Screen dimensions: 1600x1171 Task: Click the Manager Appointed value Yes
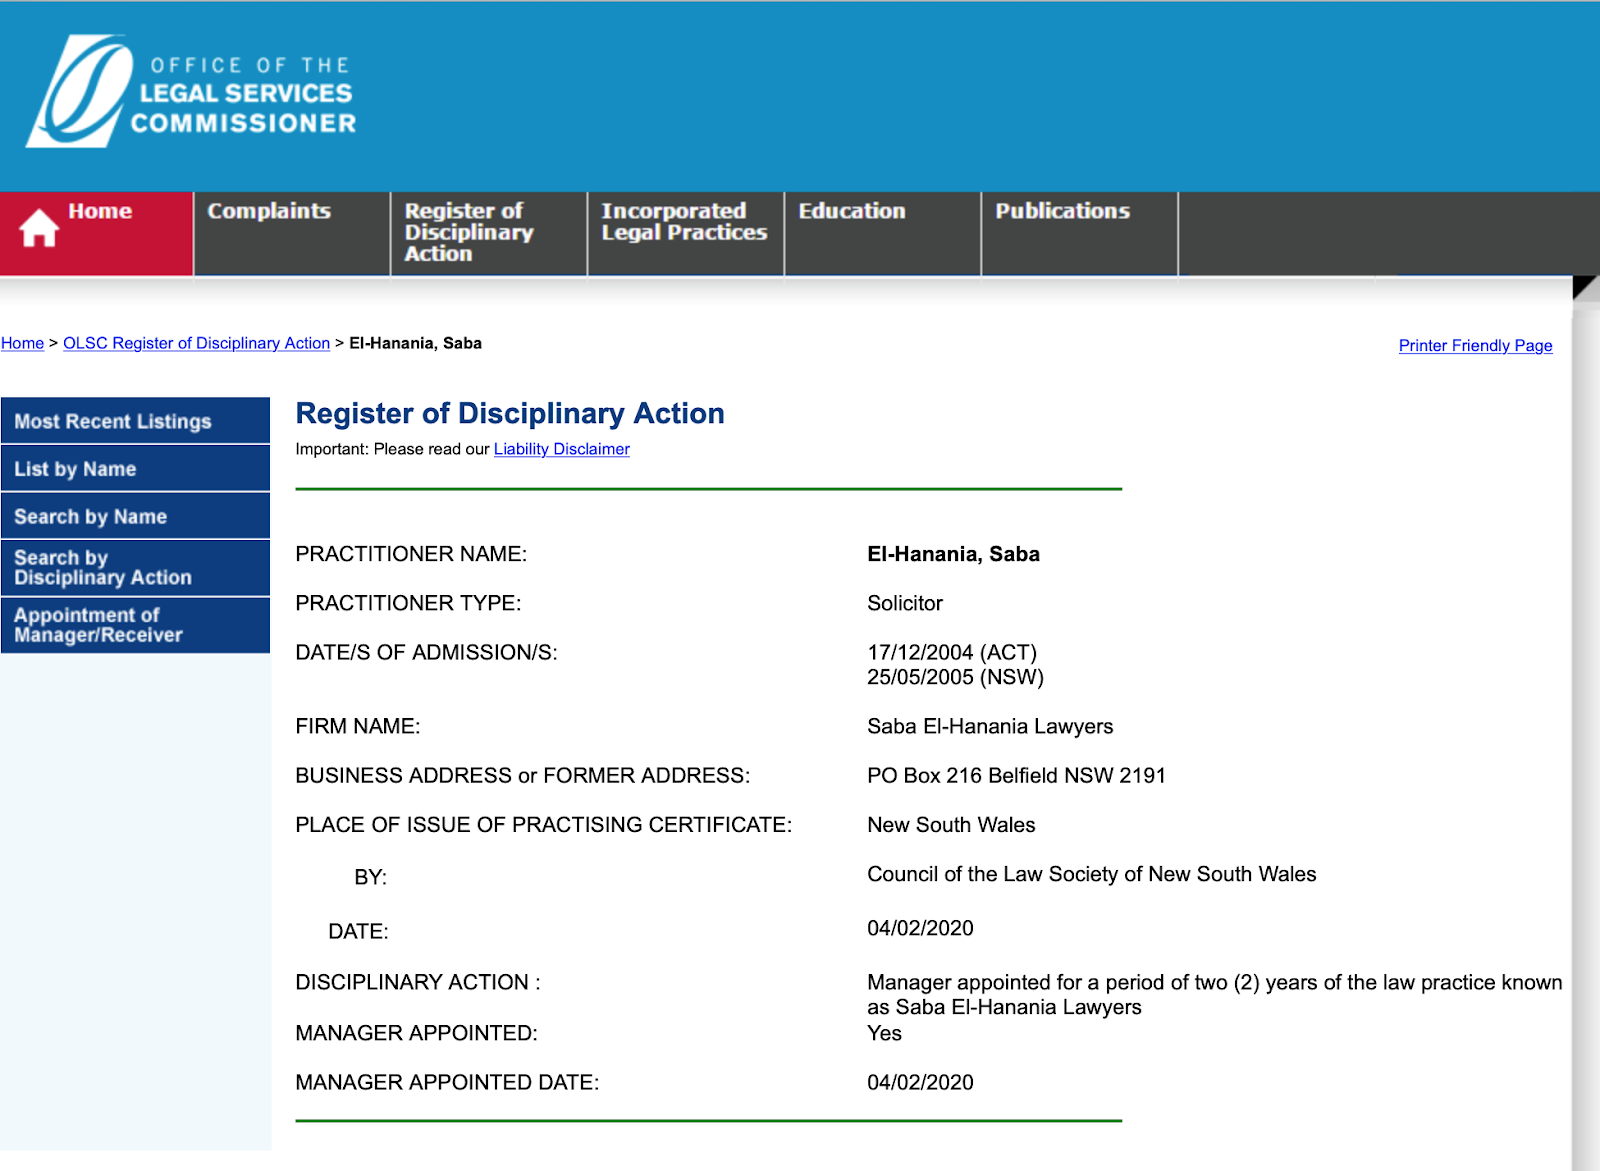(884, 1033)
